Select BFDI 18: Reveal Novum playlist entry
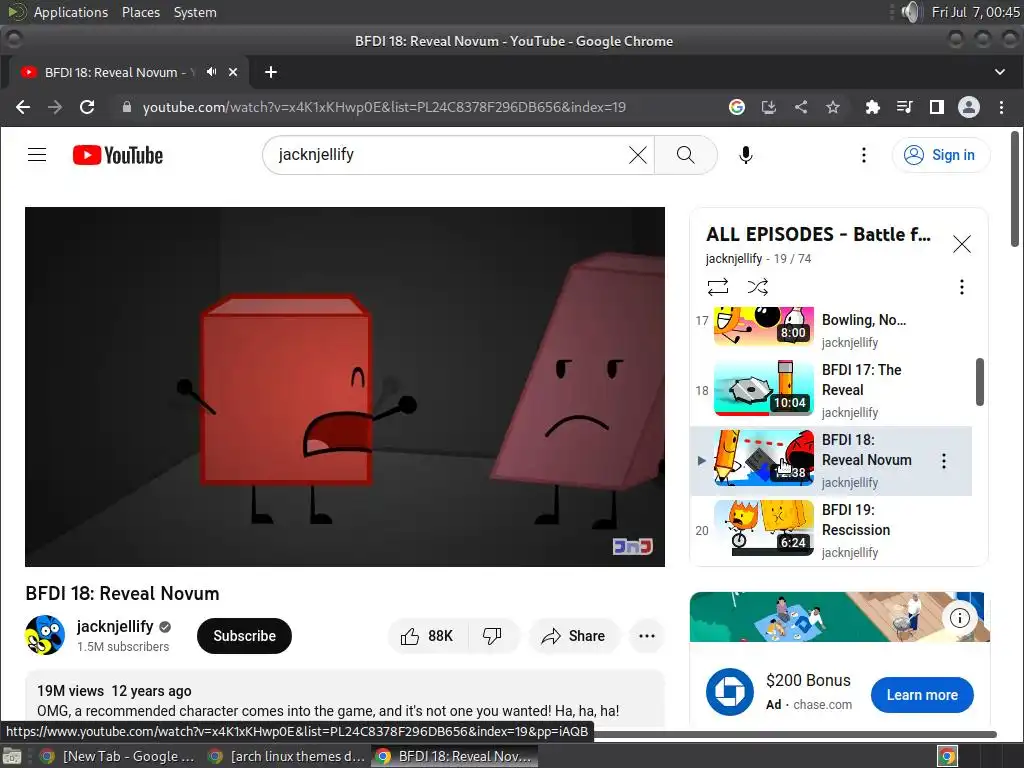Viewport: 1024px width, 768px height. click(x=831, y=461)
